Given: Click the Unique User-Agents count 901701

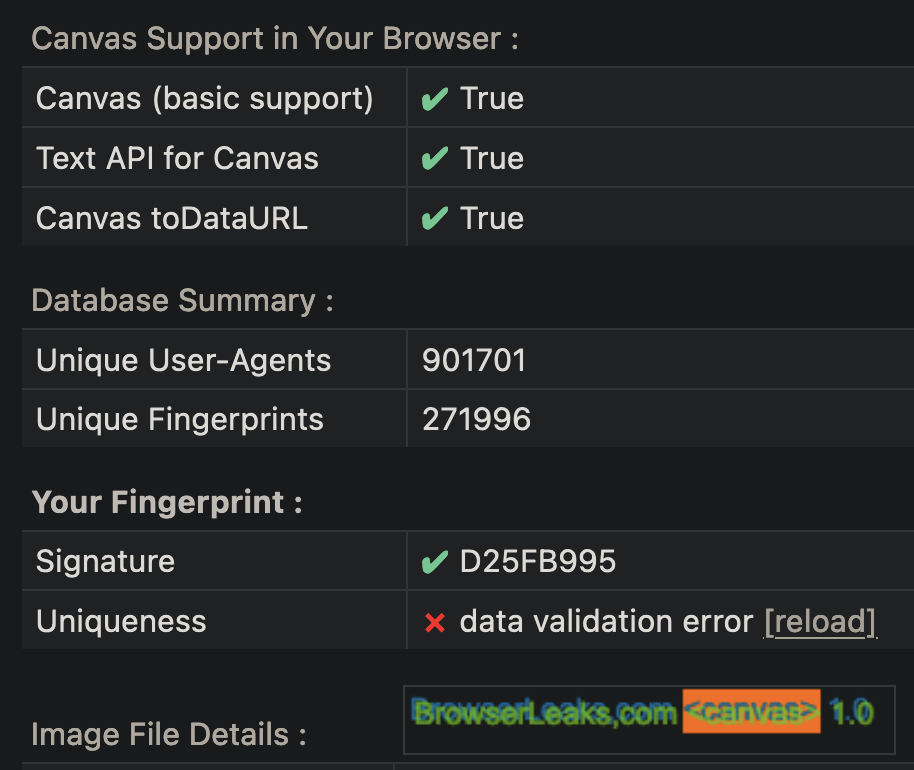Looking at the screenshot, I should click(474, 360).
